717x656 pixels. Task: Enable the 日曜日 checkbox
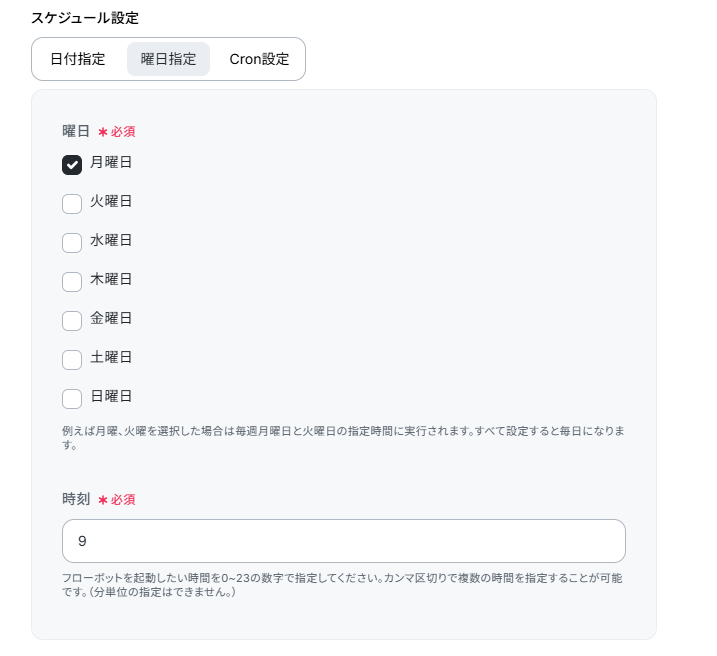click(x=72, y=399)
